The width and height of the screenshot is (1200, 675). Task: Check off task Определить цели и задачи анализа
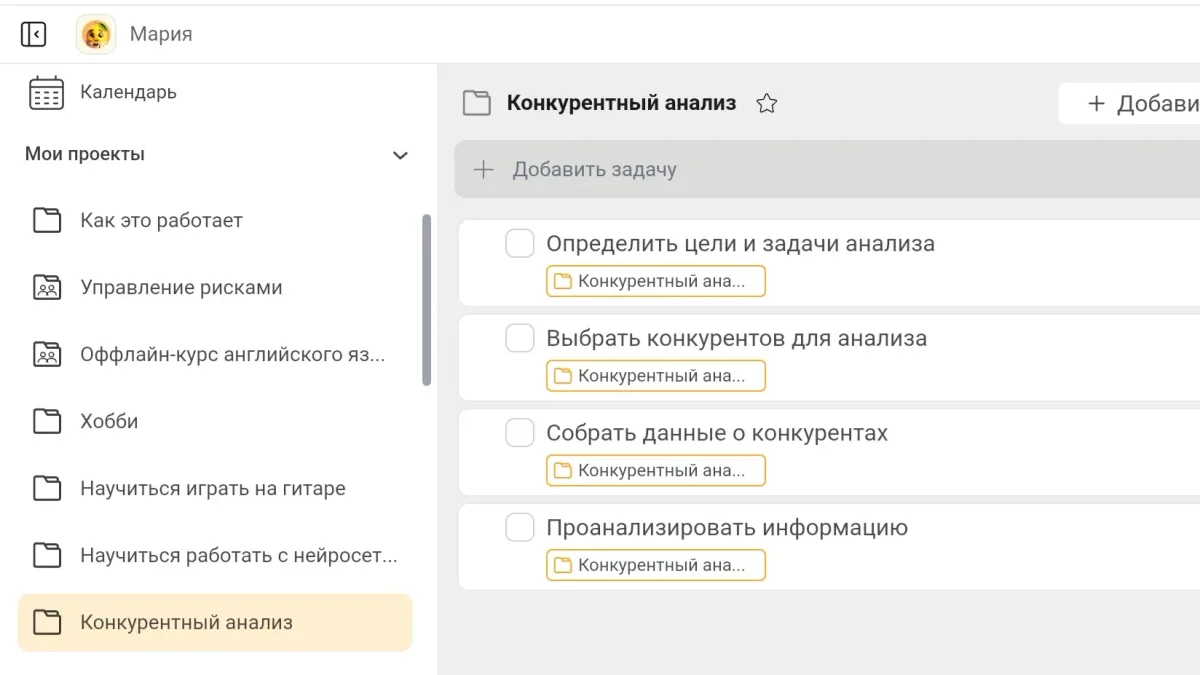pos(519,244)
